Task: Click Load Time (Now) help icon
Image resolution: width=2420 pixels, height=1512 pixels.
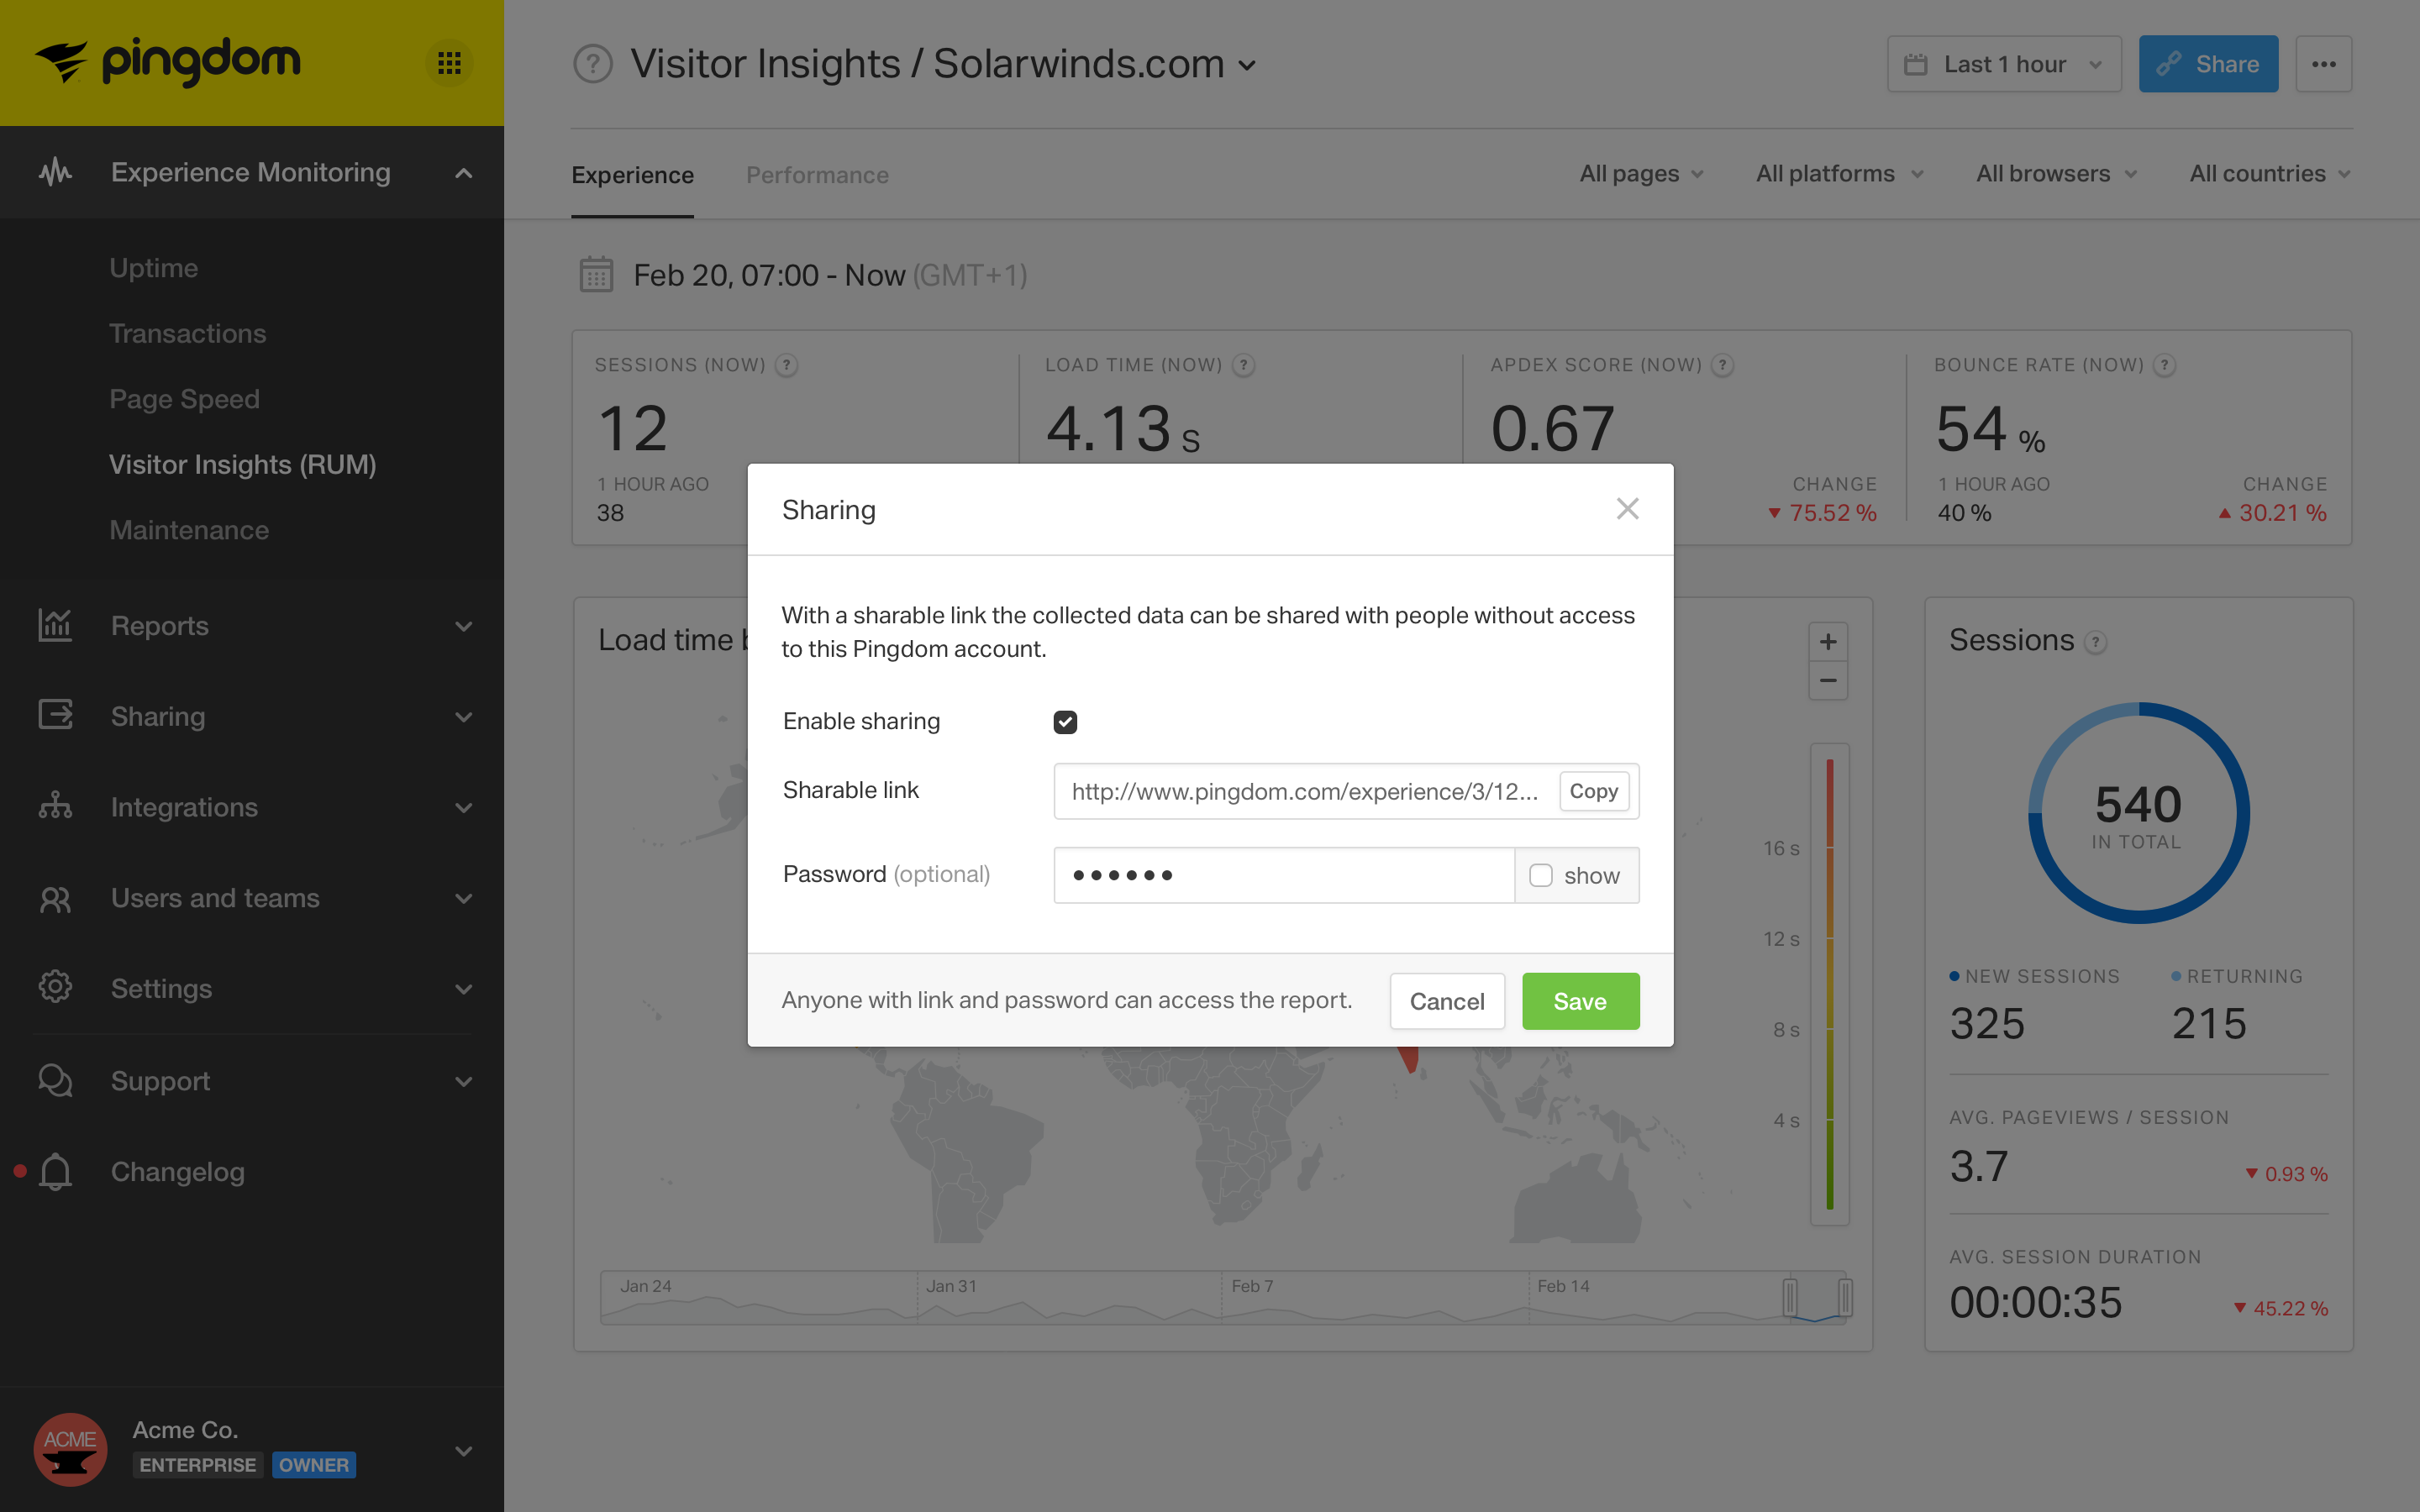Action: point(1243,365)
